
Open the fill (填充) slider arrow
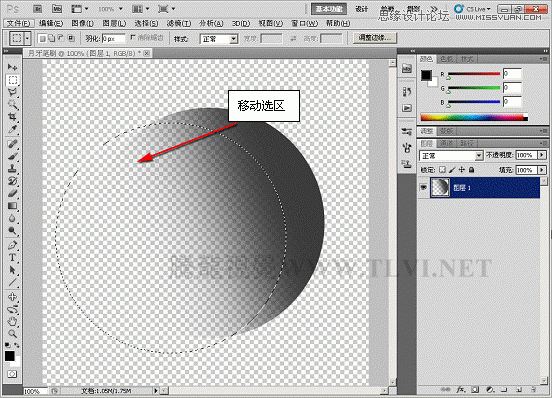point(542,170)
